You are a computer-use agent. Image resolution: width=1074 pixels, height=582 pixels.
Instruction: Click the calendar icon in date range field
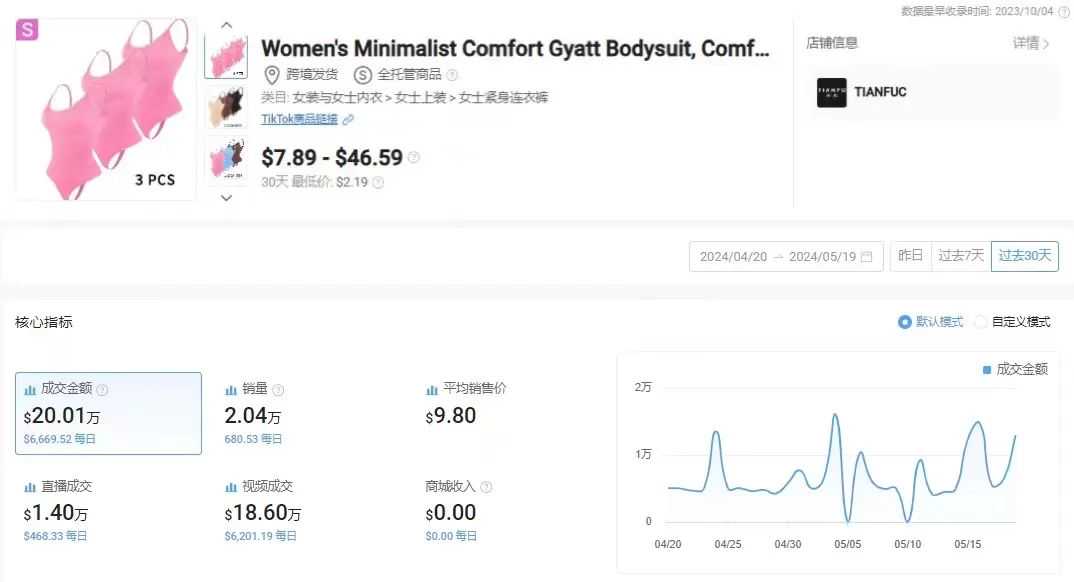(x=866, y=257)
